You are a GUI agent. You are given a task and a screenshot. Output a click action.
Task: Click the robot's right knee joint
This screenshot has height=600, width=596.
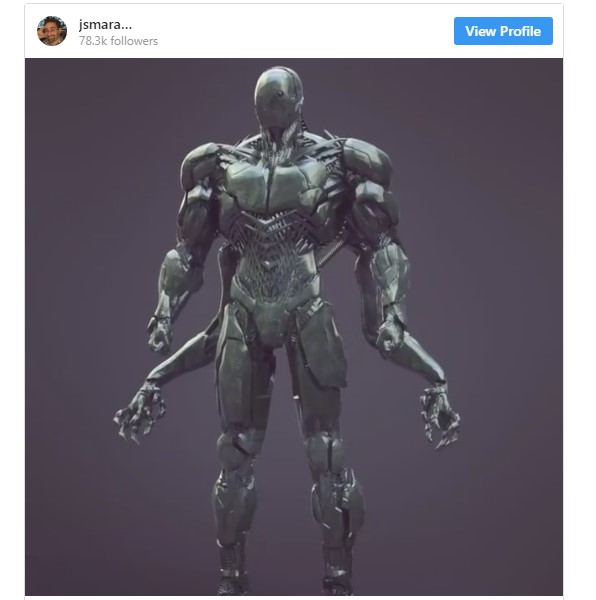coord(325,452)
